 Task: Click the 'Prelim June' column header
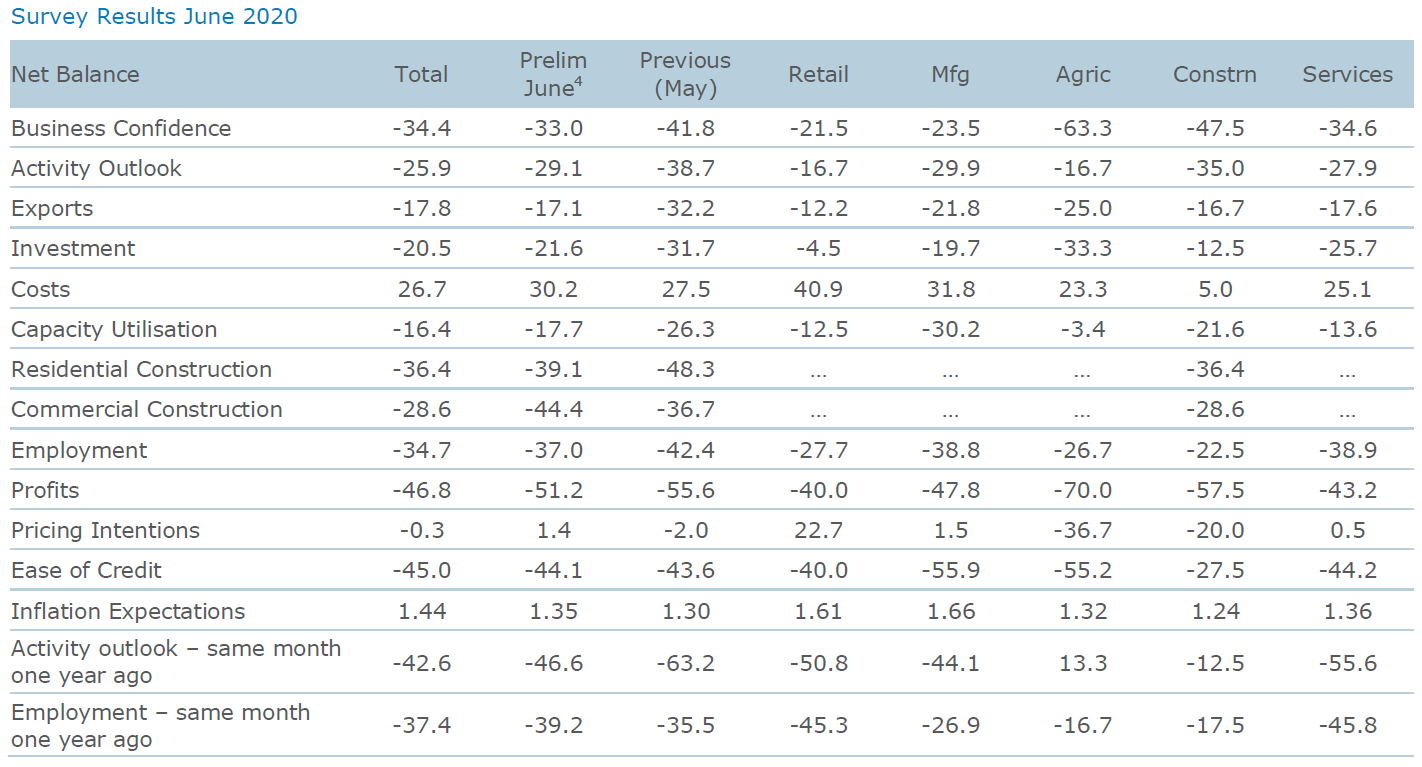[x=553, y=75]
